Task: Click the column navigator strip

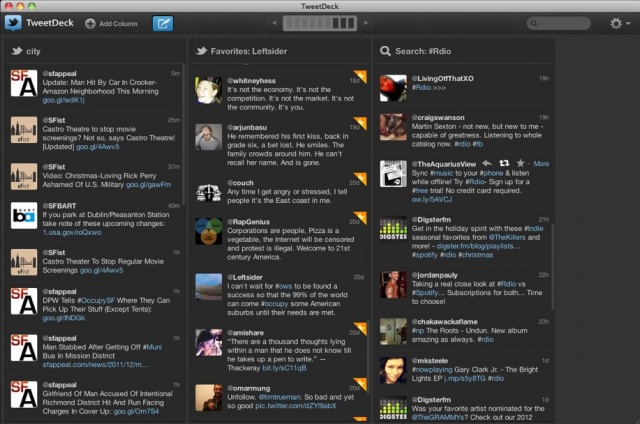Action: (320, 23)
